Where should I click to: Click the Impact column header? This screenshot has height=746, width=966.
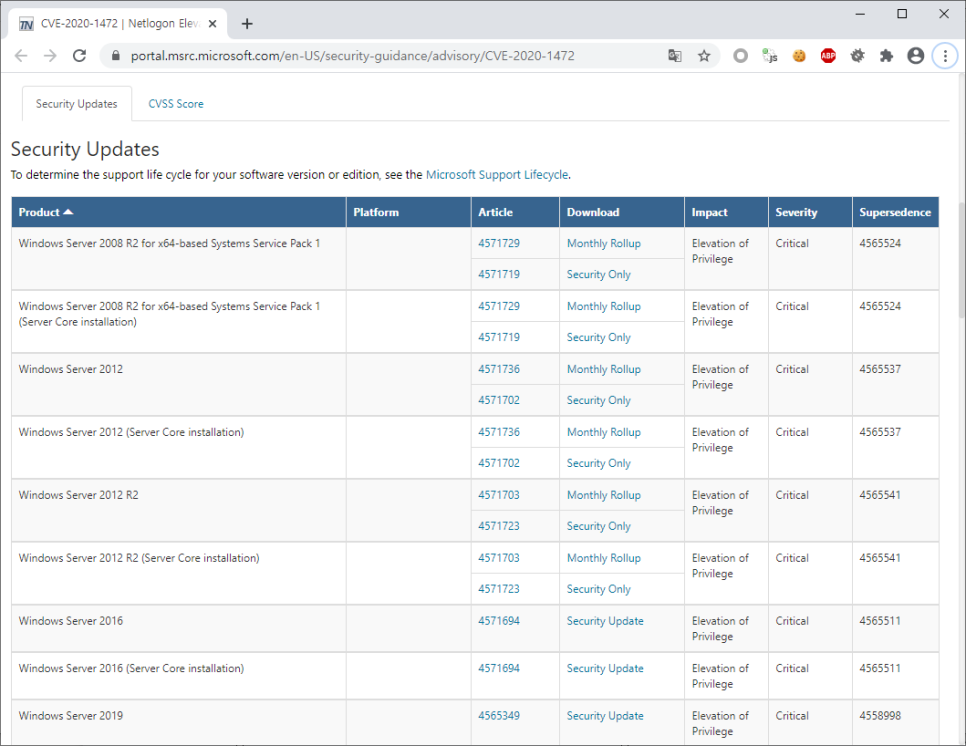pyautogui.click(x=726, y=212)
